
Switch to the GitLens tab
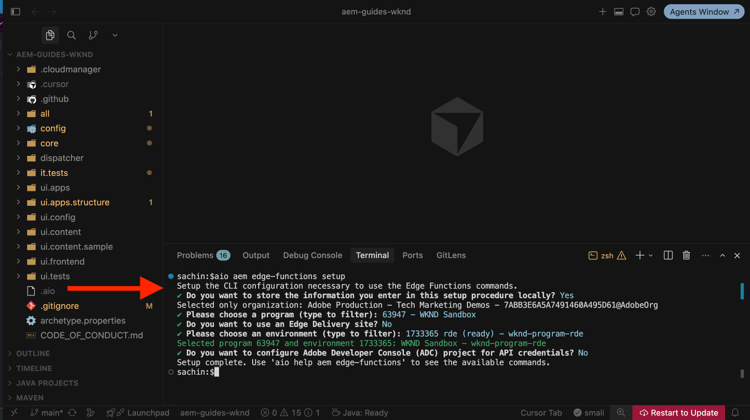click(x=451, y=255)
